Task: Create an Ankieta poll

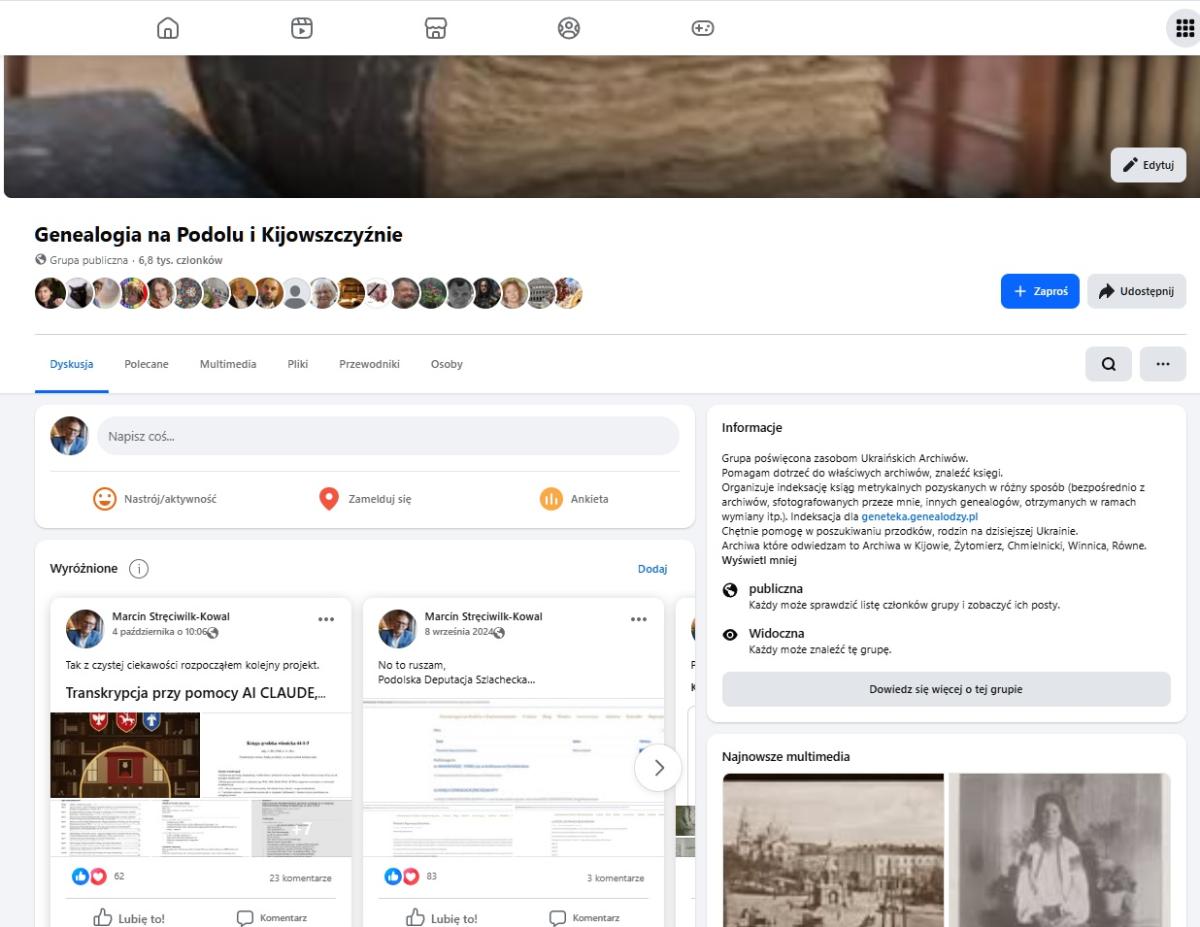Action: [574, 499]
